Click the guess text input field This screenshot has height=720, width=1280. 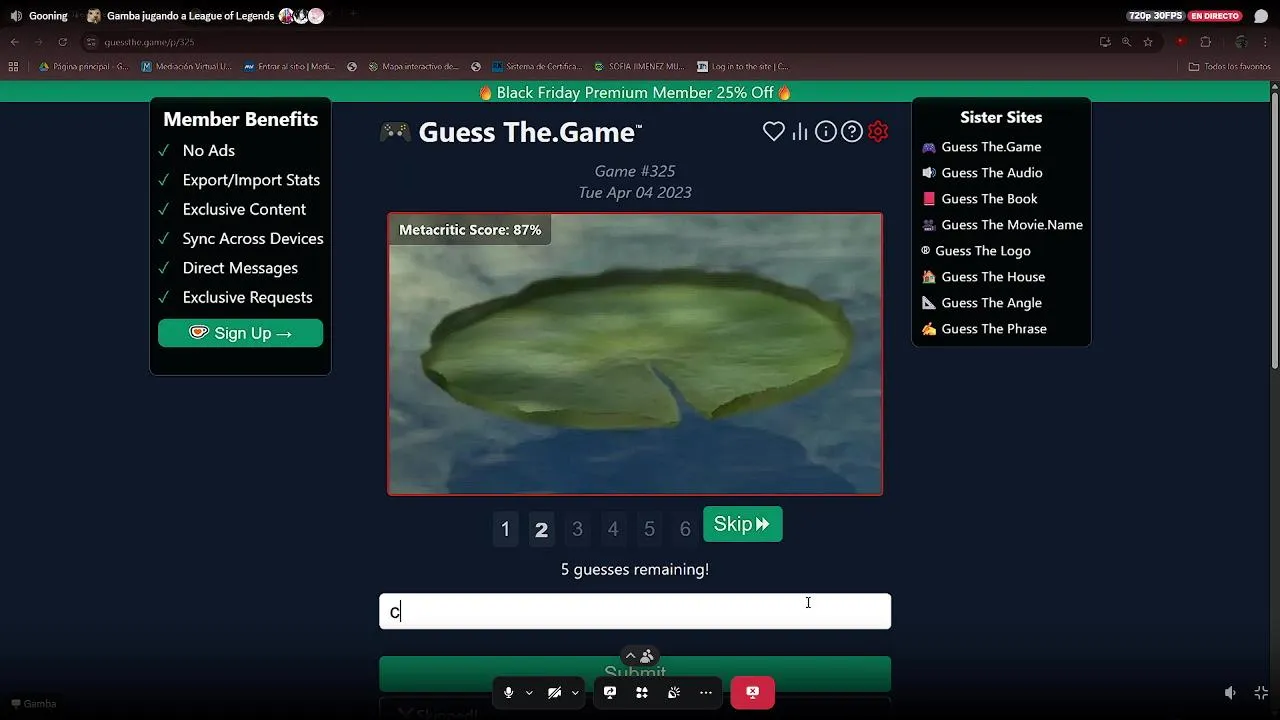(x=635, y=612)
